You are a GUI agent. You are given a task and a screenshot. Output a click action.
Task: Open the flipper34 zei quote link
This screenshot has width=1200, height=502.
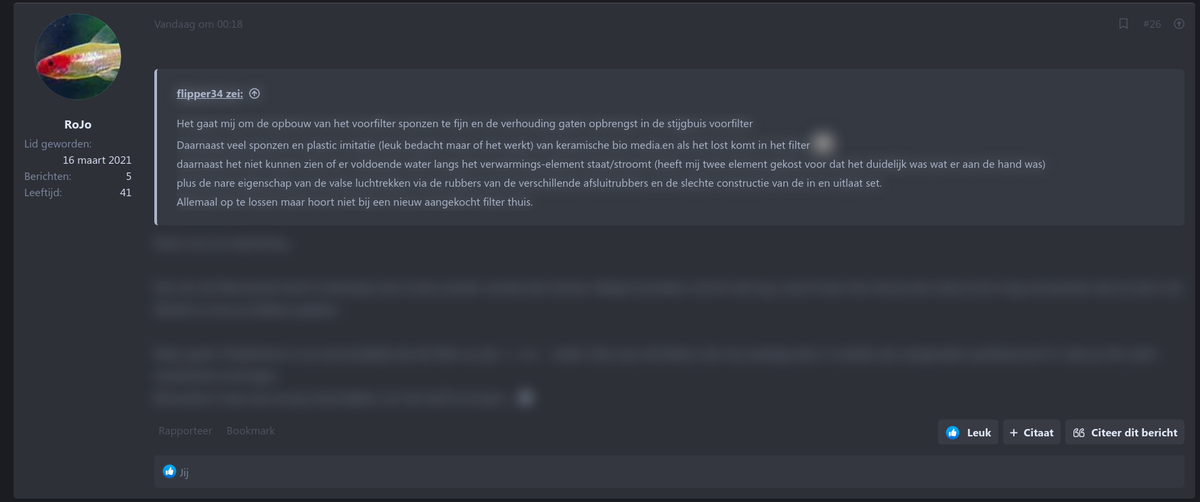pos(209,94)
